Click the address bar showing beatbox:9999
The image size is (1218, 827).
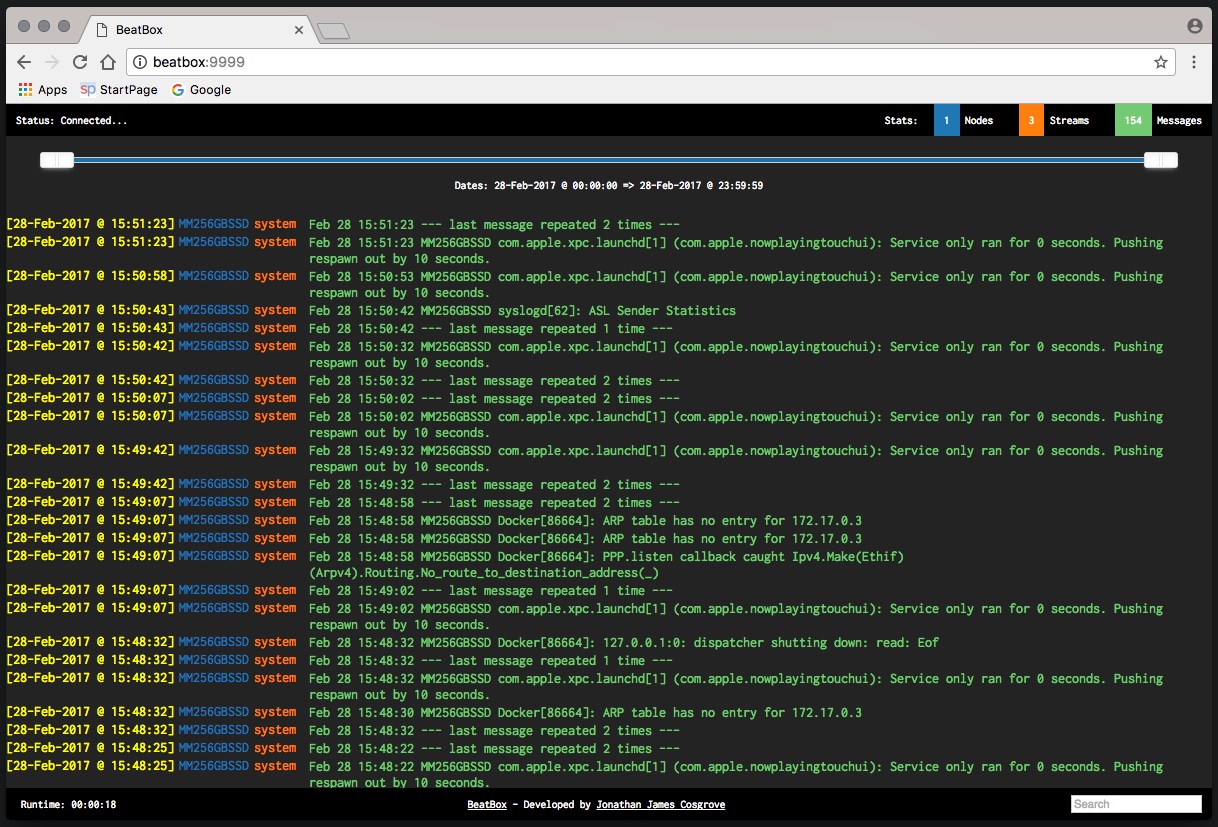650,62
